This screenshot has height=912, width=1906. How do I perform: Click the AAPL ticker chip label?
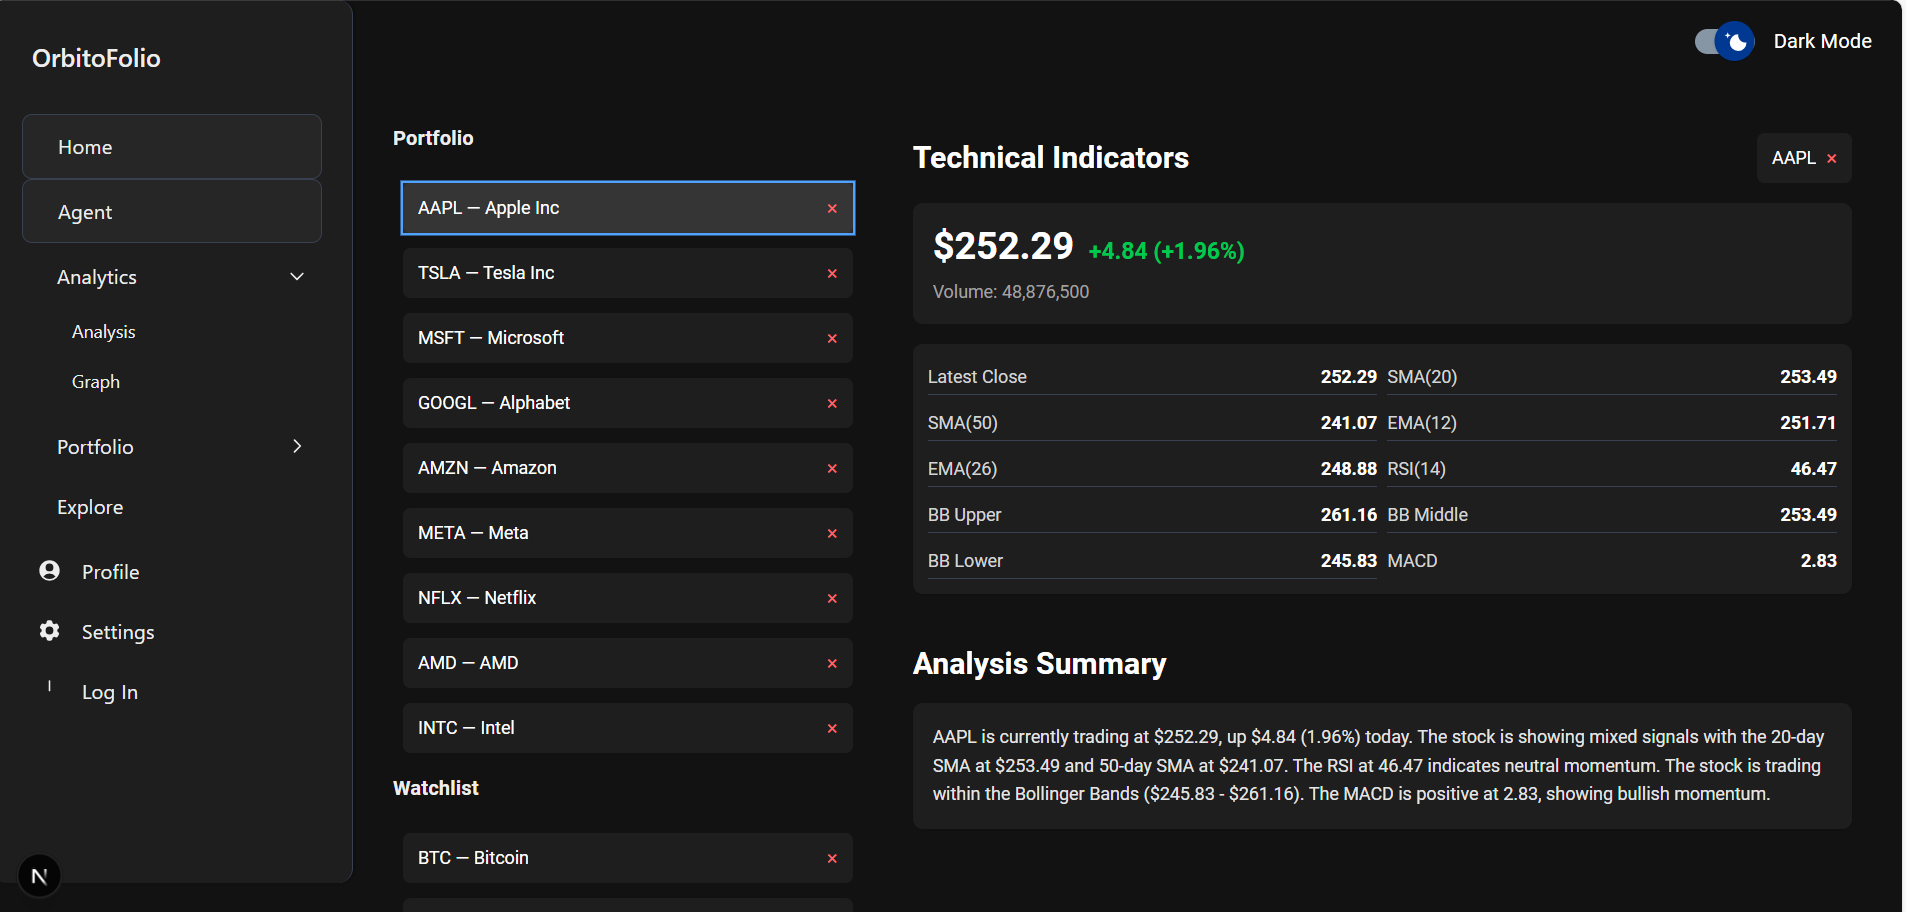[x=1794, y=158]
